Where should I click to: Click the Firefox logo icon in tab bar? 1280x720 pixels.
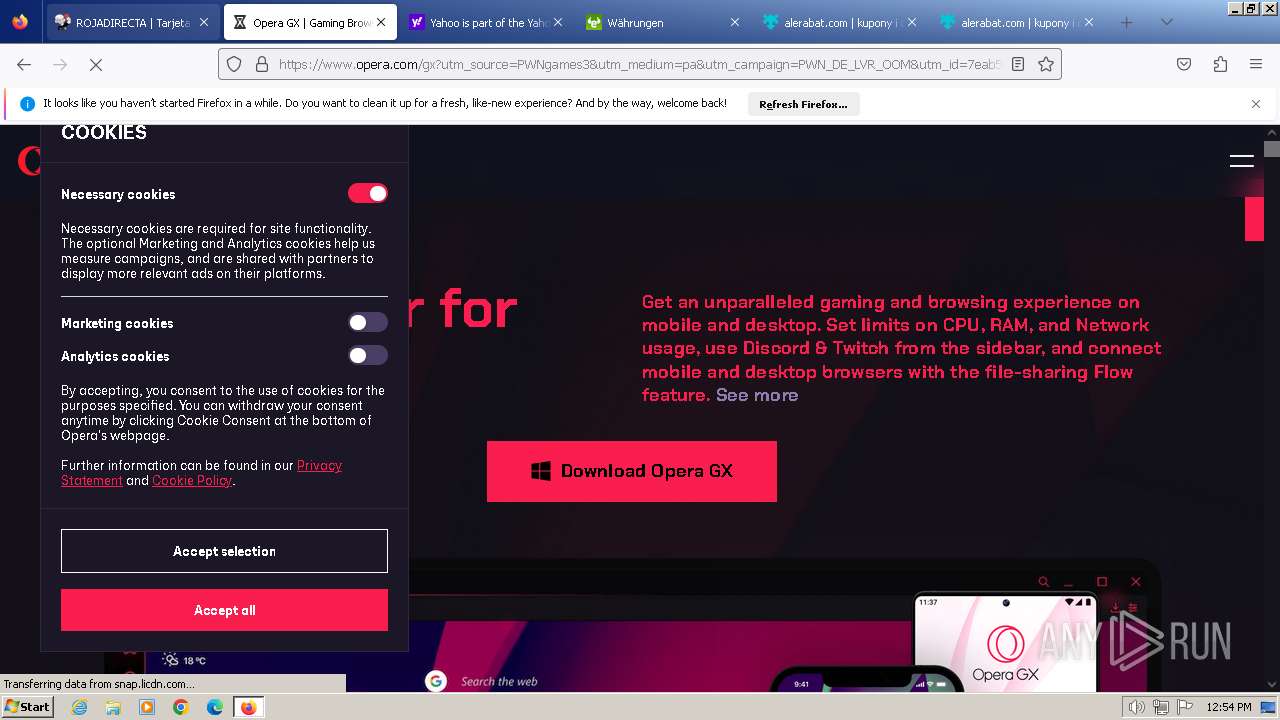[x=20, y=22]
